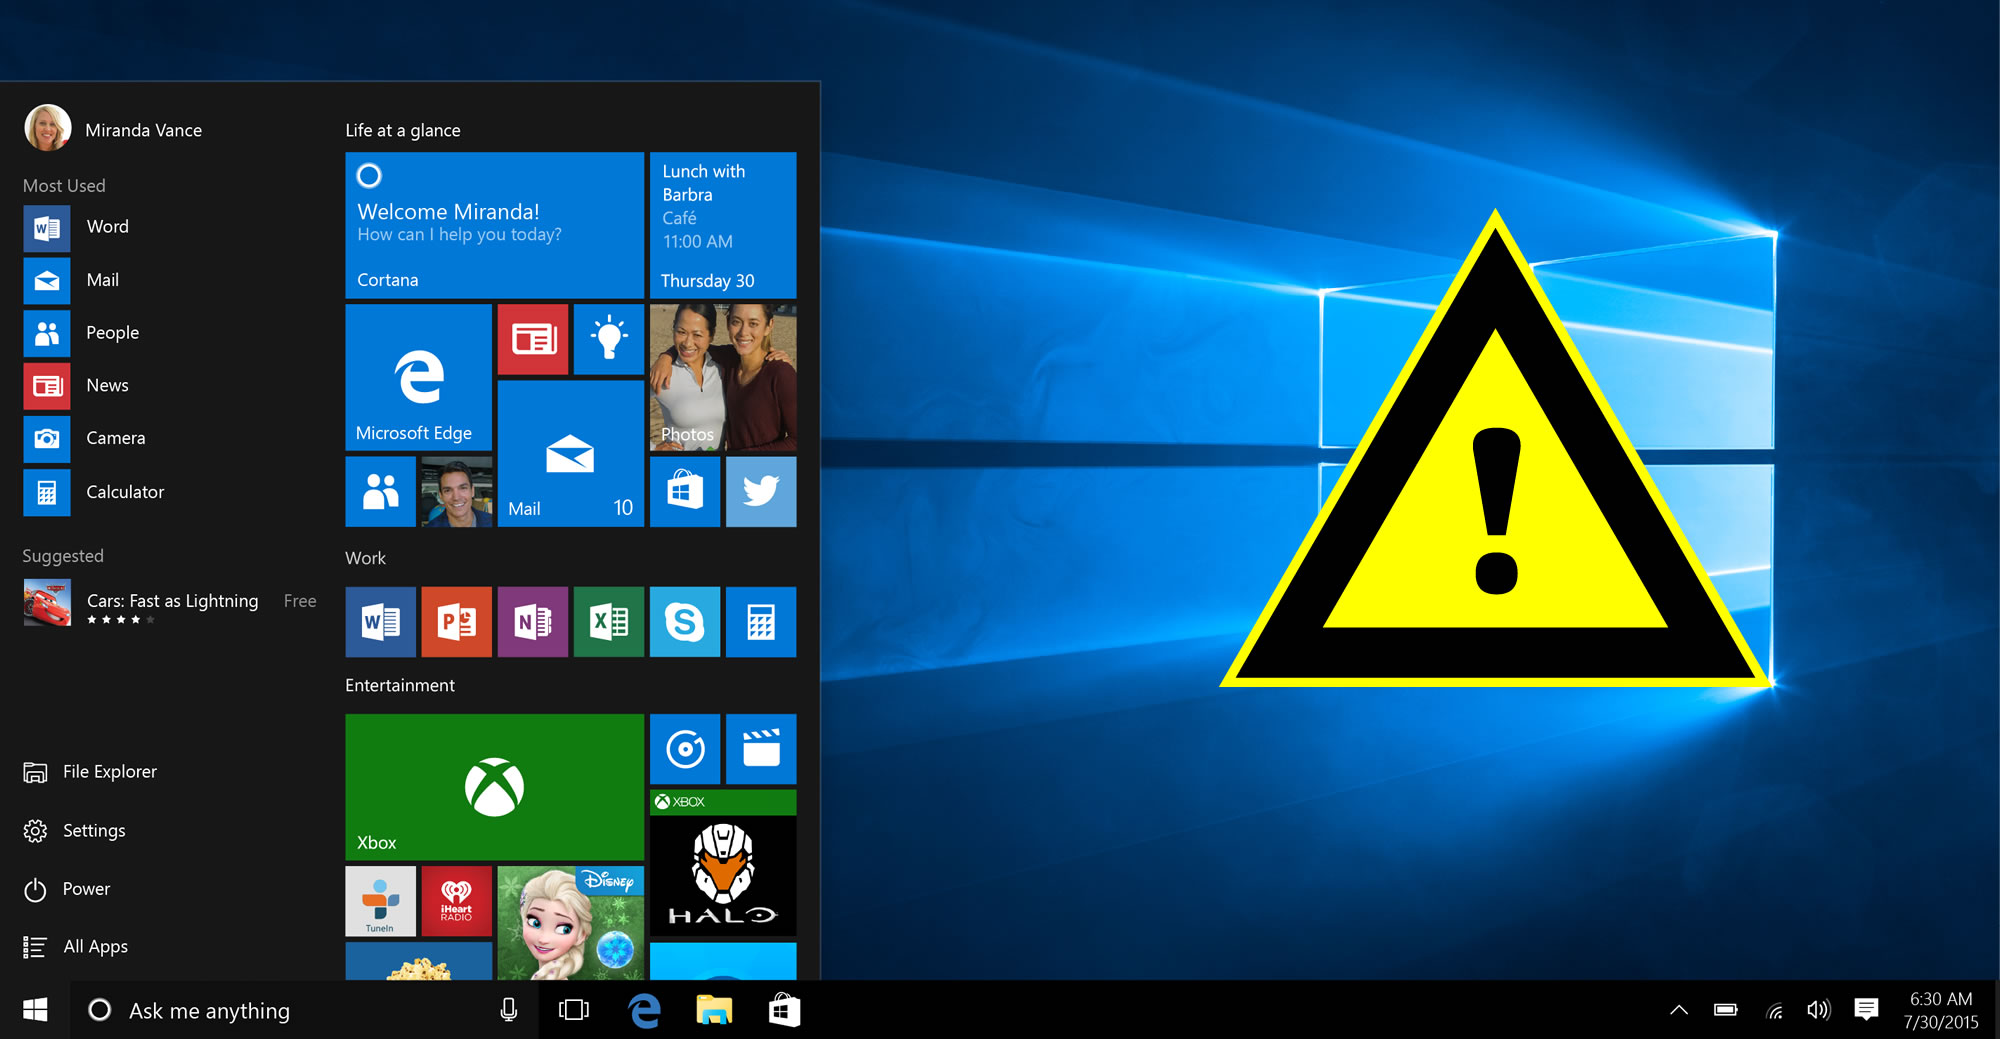Open the Halo game tile
Image resolution: width=2000 pixels, height=1039 pixels.
[723, 863]
